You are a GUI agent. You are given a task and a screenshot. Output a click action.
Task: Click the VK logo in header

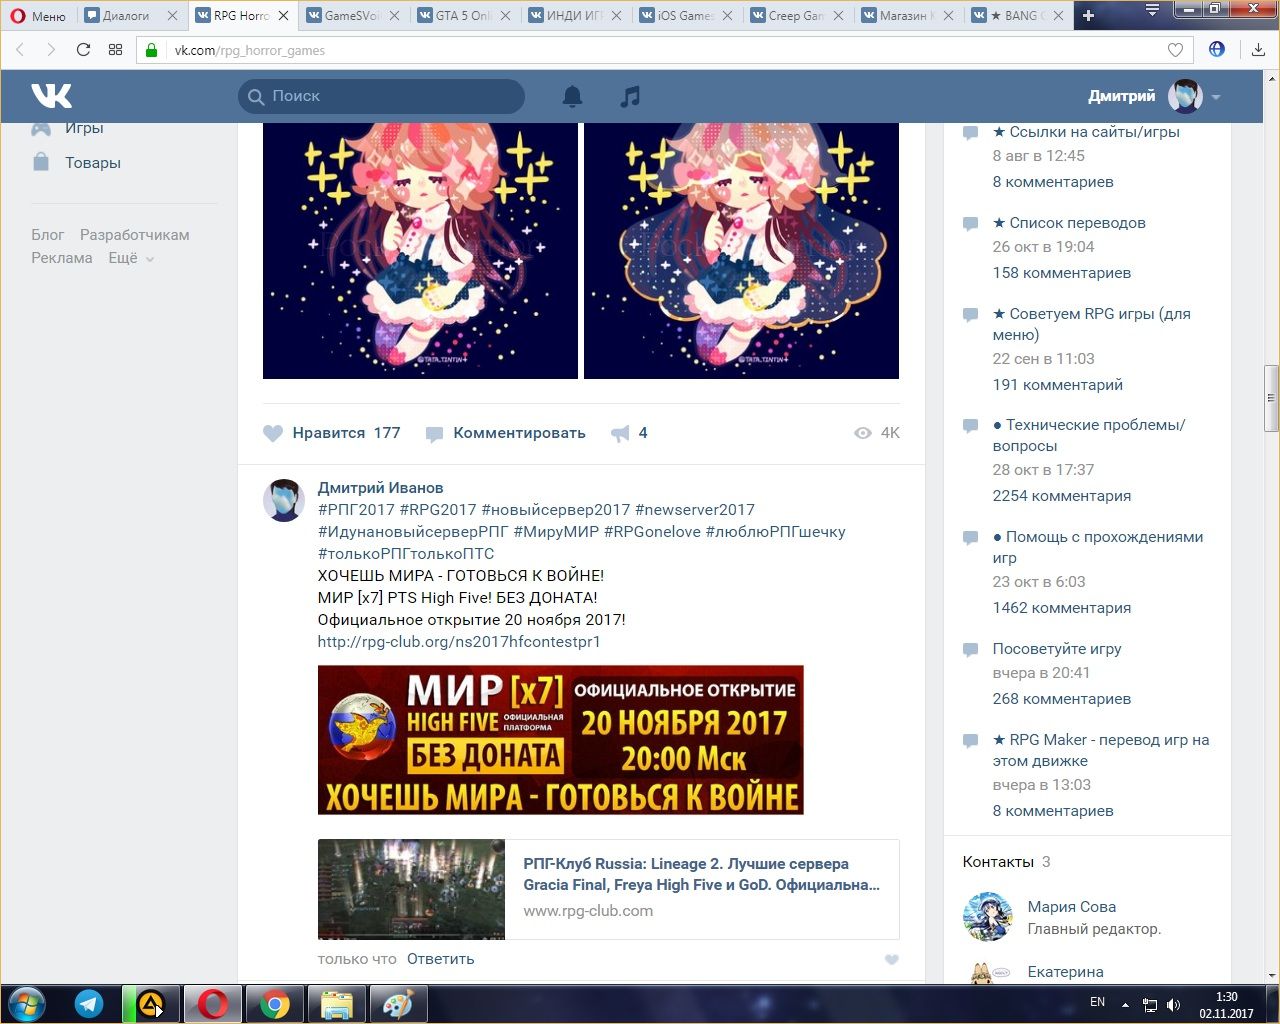(x=51, y=96)
